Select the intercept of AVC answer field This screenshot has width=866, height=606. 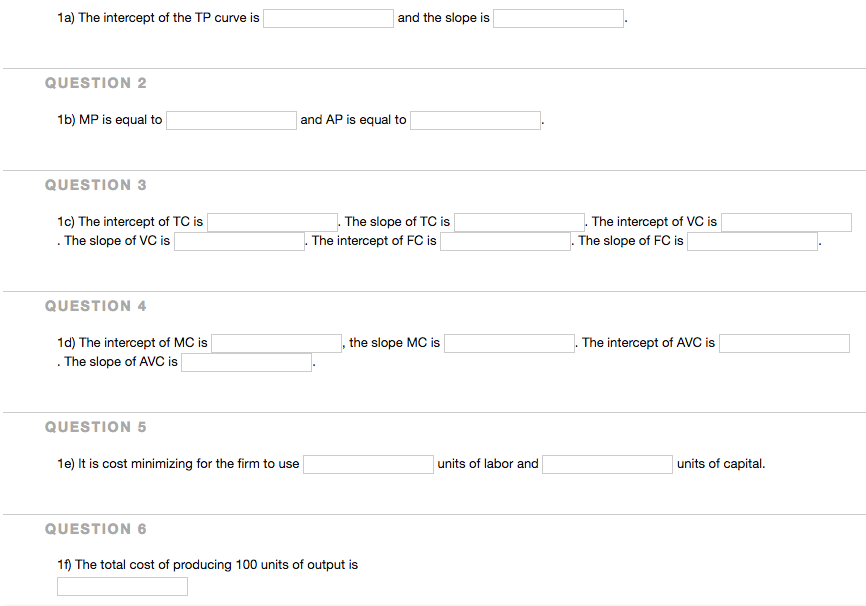pos(784,344)
